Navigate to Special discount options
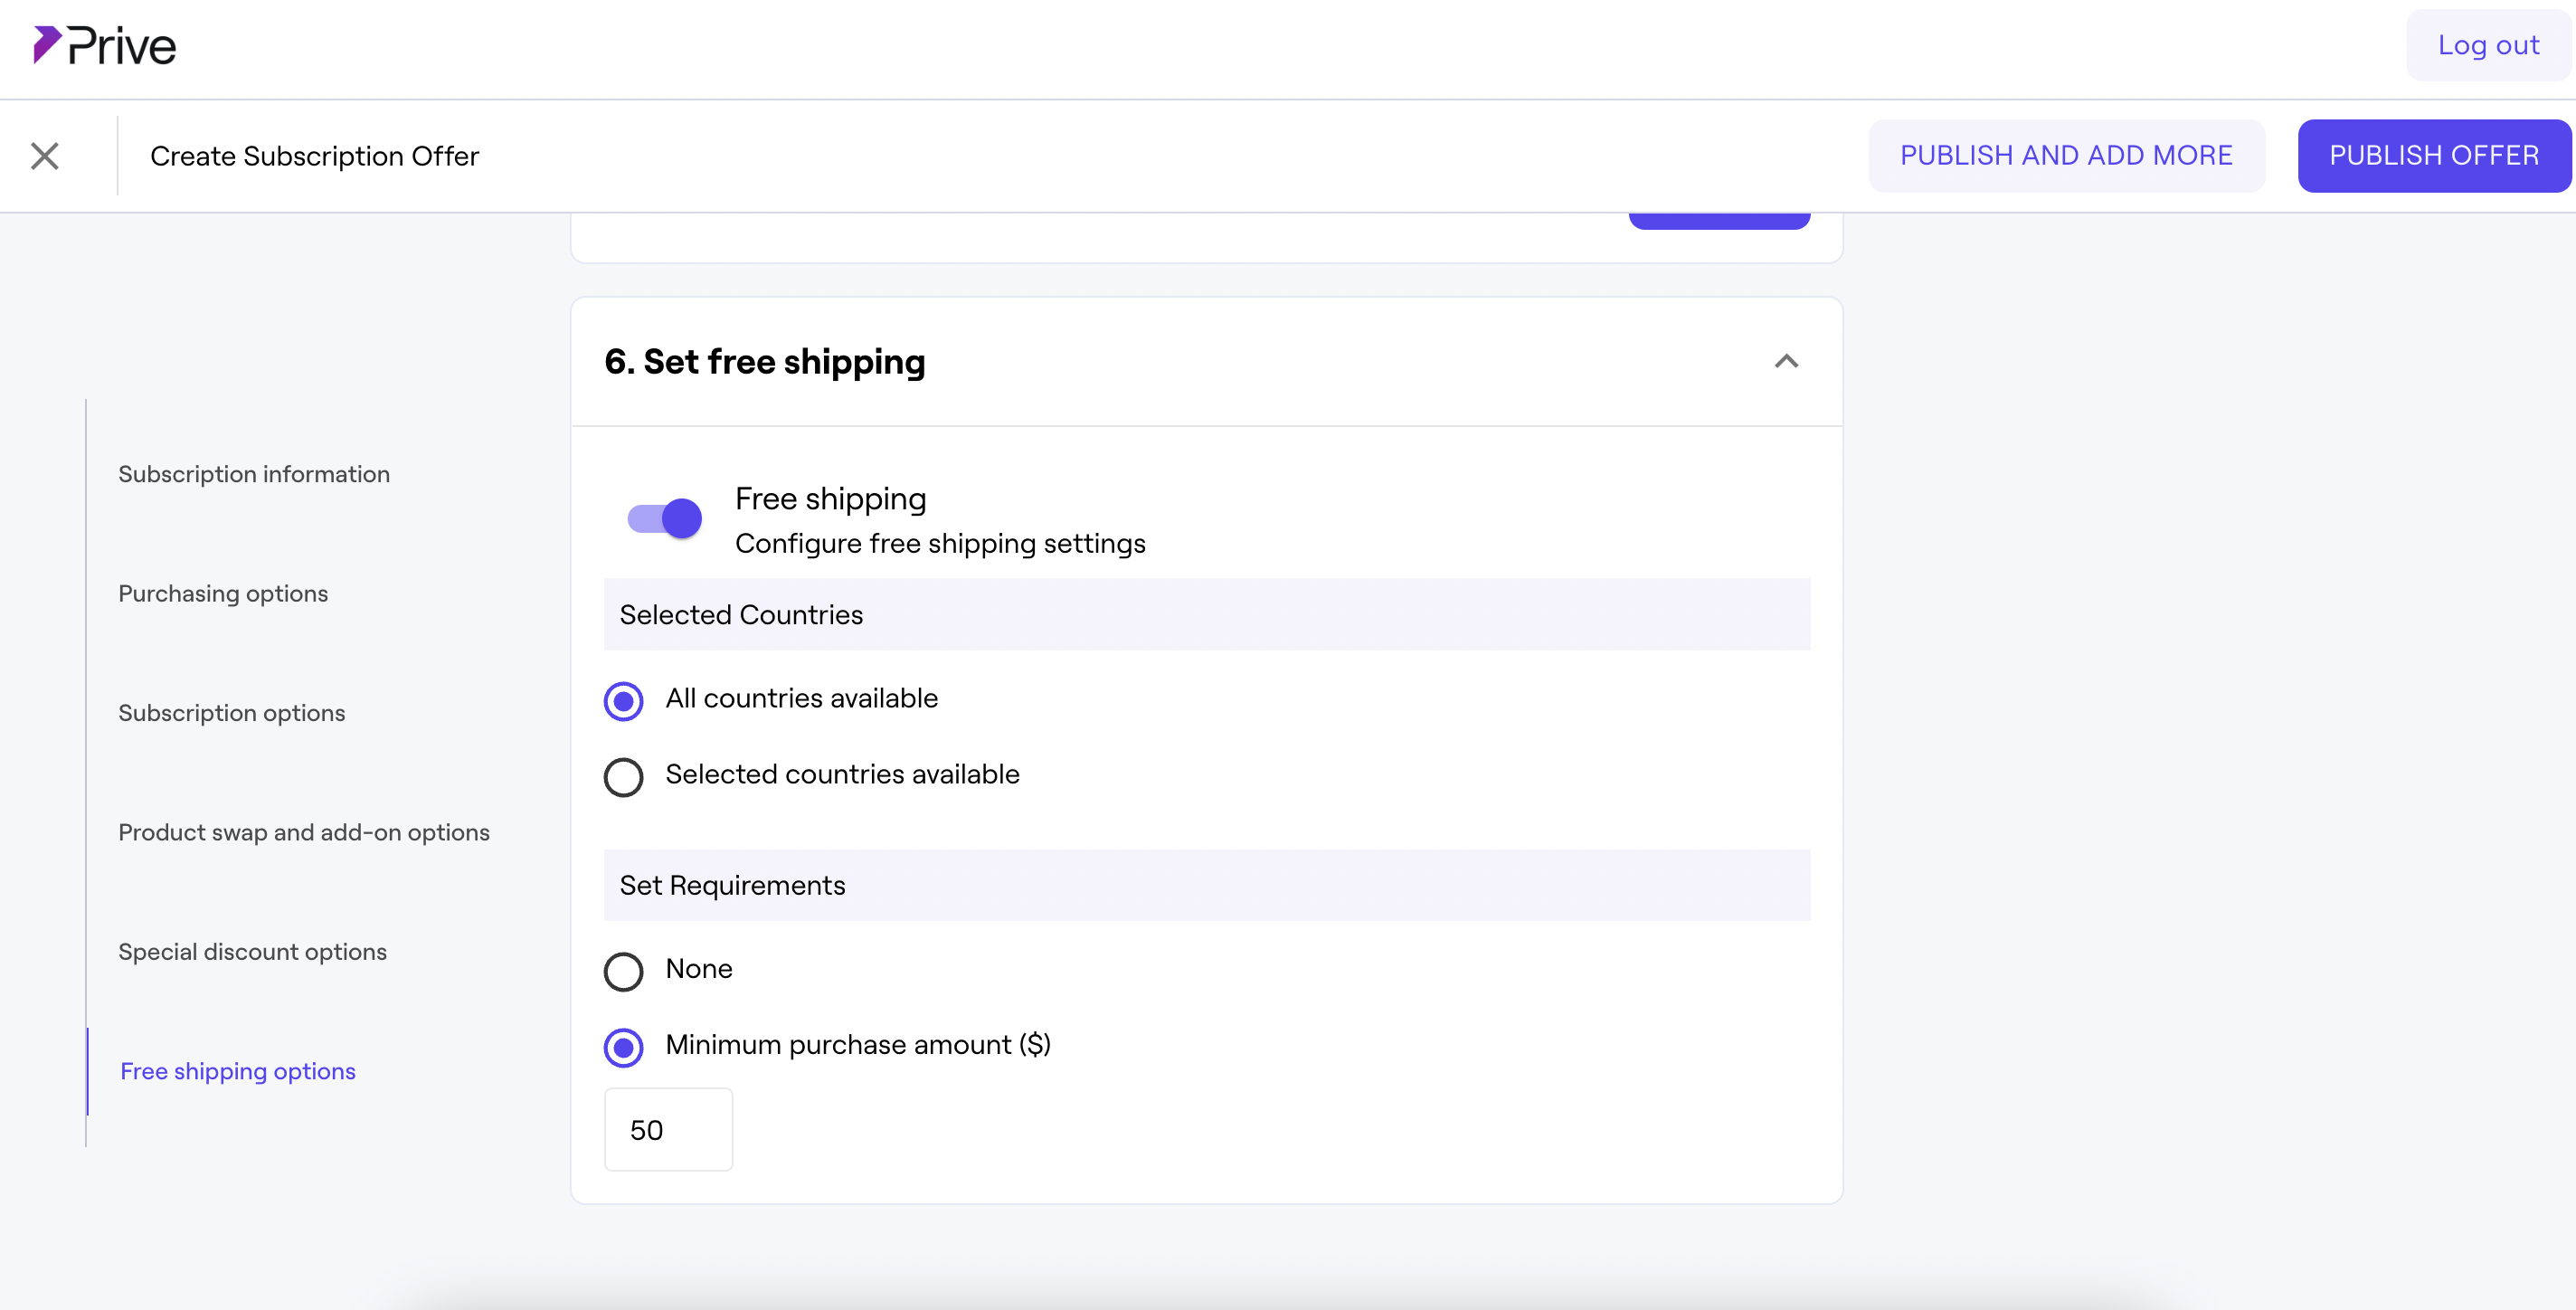The image size is (2576, 1310). (x=252, y=952)
